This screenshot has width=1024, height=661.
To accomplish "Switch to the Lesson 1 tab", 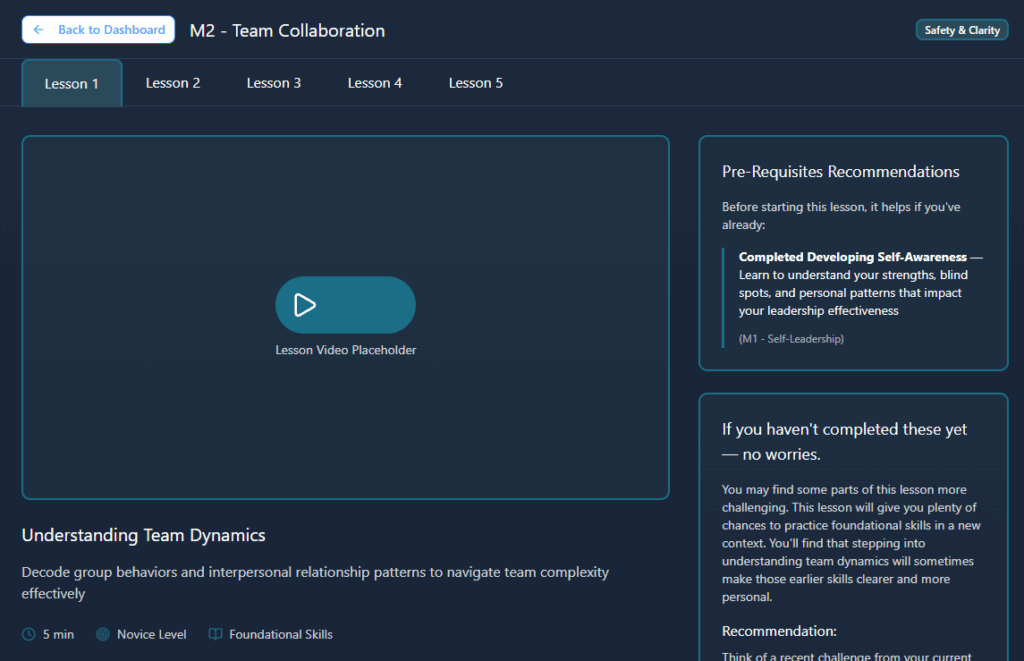I will click(x=72, y=84).
